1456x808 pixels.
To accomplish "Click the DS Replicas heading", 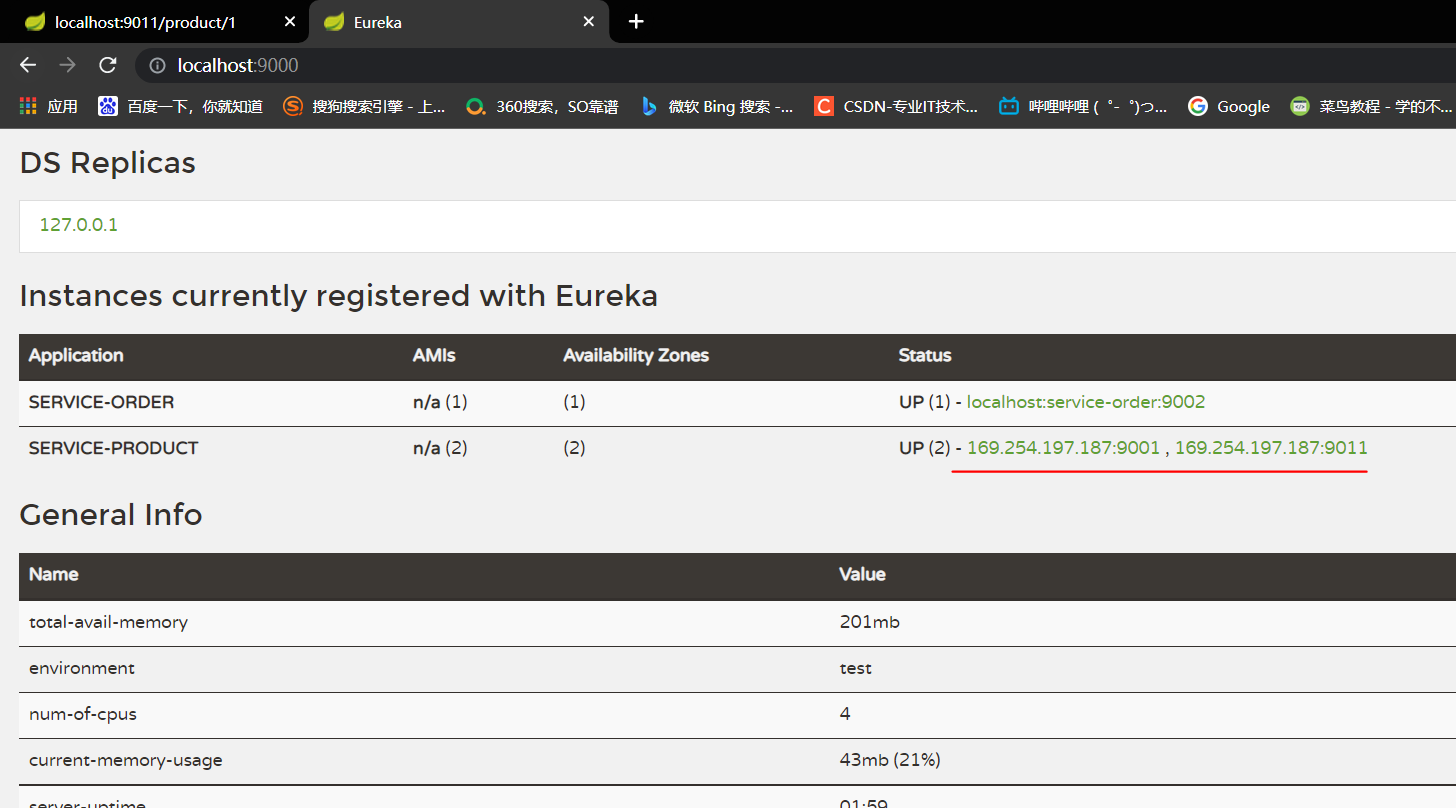I will pyautogui.click(x=108, y=163).
